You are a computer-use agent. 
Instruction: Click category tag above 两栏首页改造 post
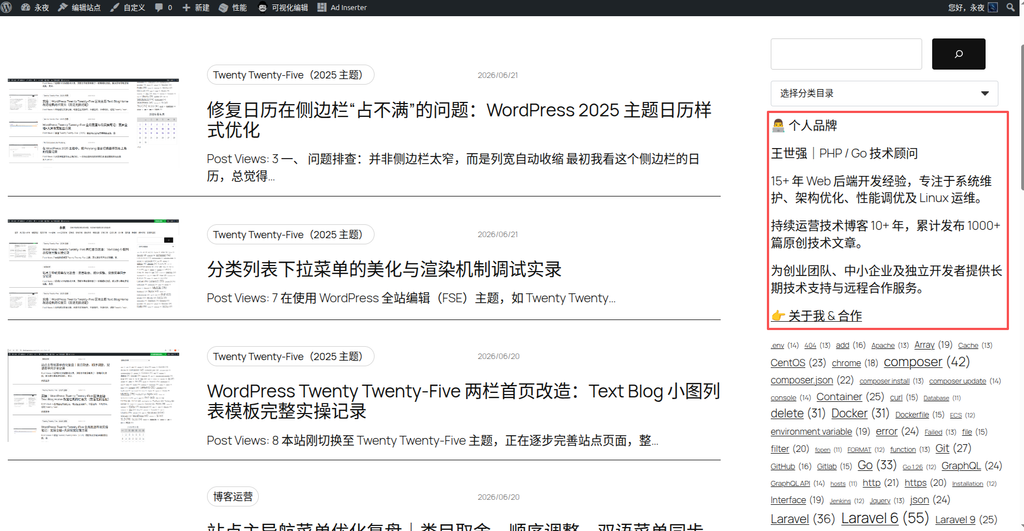pyautogui.click(x=291, y=357)
